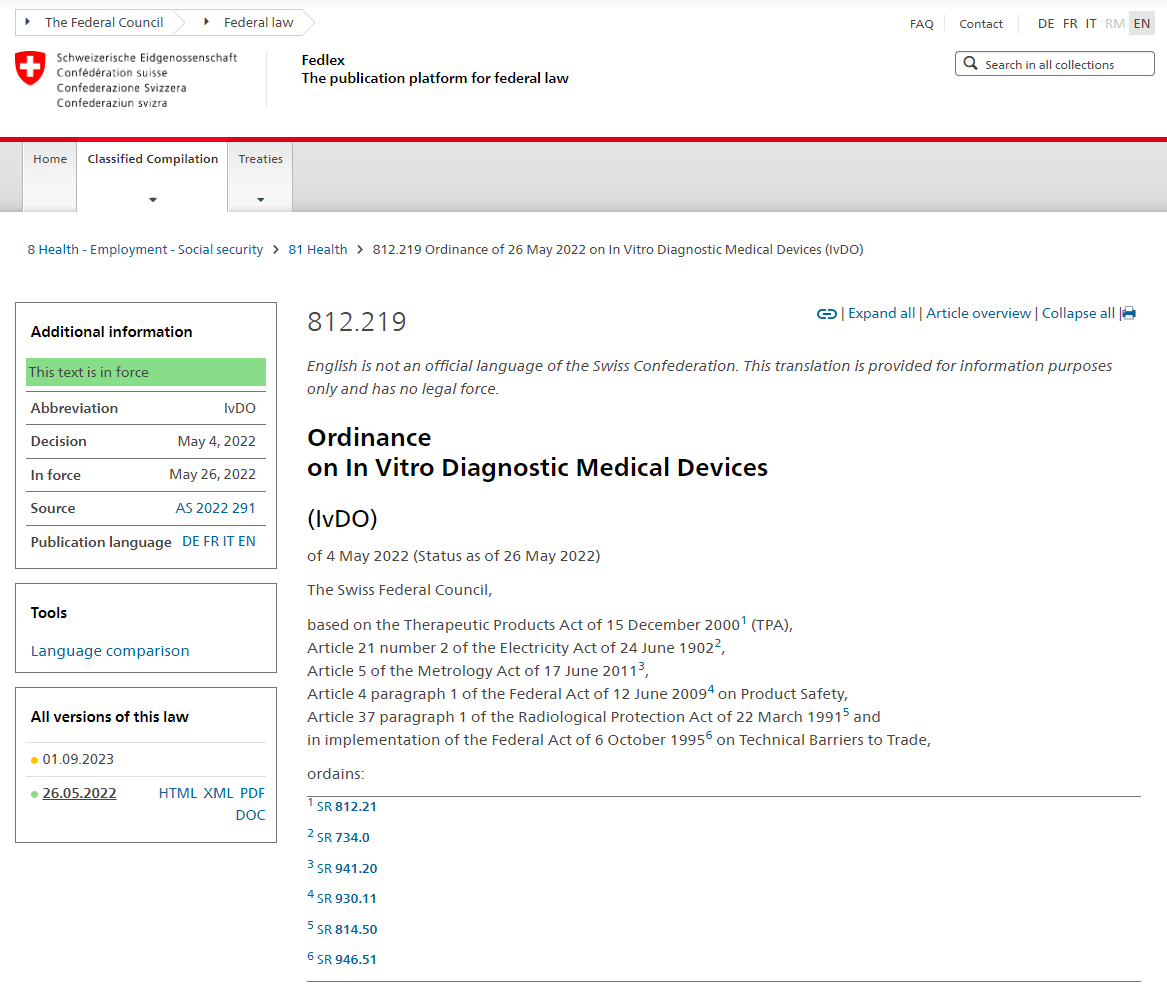Click footnote reference 6 after October 1995
The width and height of the screenshot is (1167, 989).
(709, 736)
